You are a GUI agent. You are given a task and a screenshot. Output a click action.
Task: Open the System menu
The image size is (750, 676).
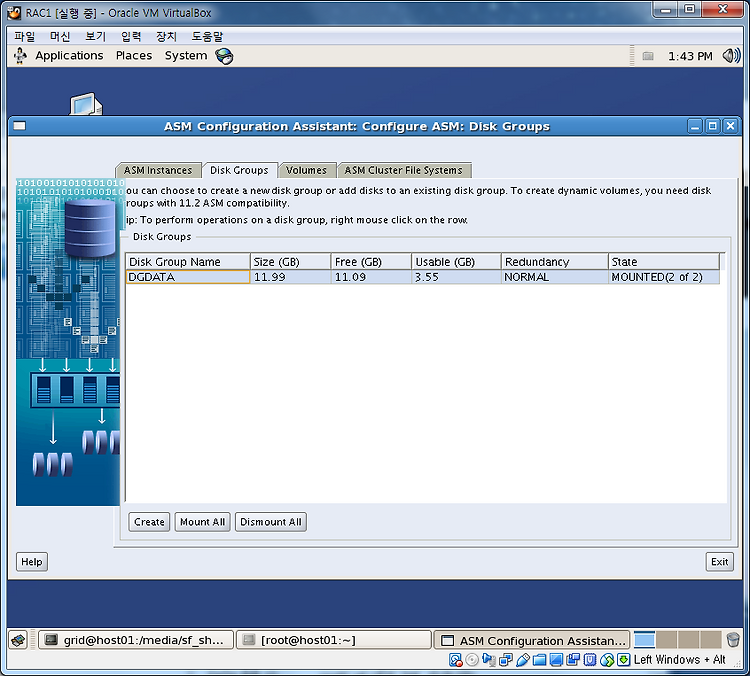(x=186, y=56)
